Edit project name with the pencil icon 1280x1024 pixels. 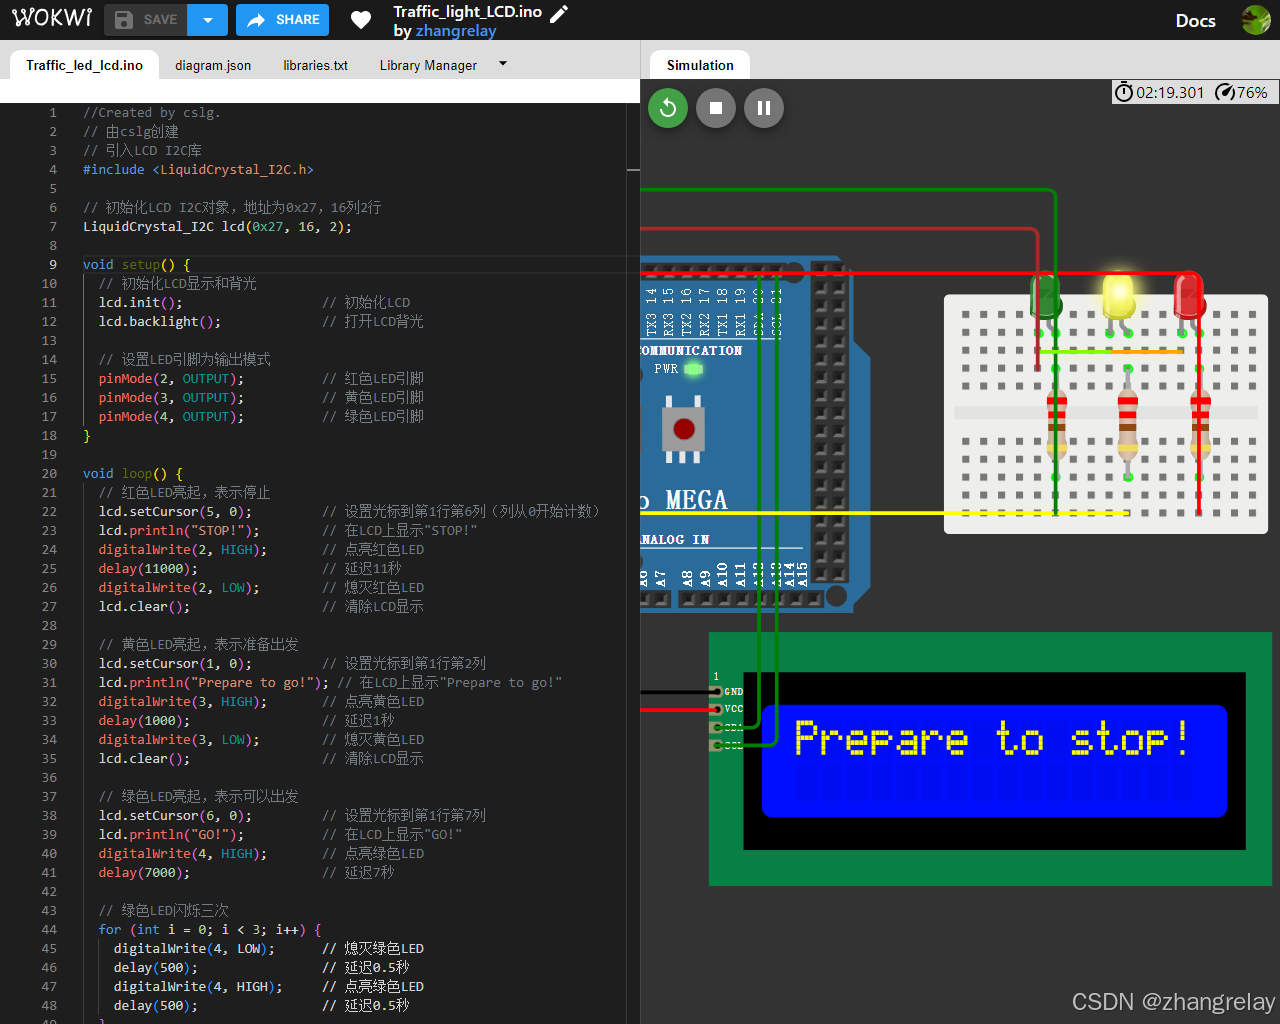(x=559, y=13)
